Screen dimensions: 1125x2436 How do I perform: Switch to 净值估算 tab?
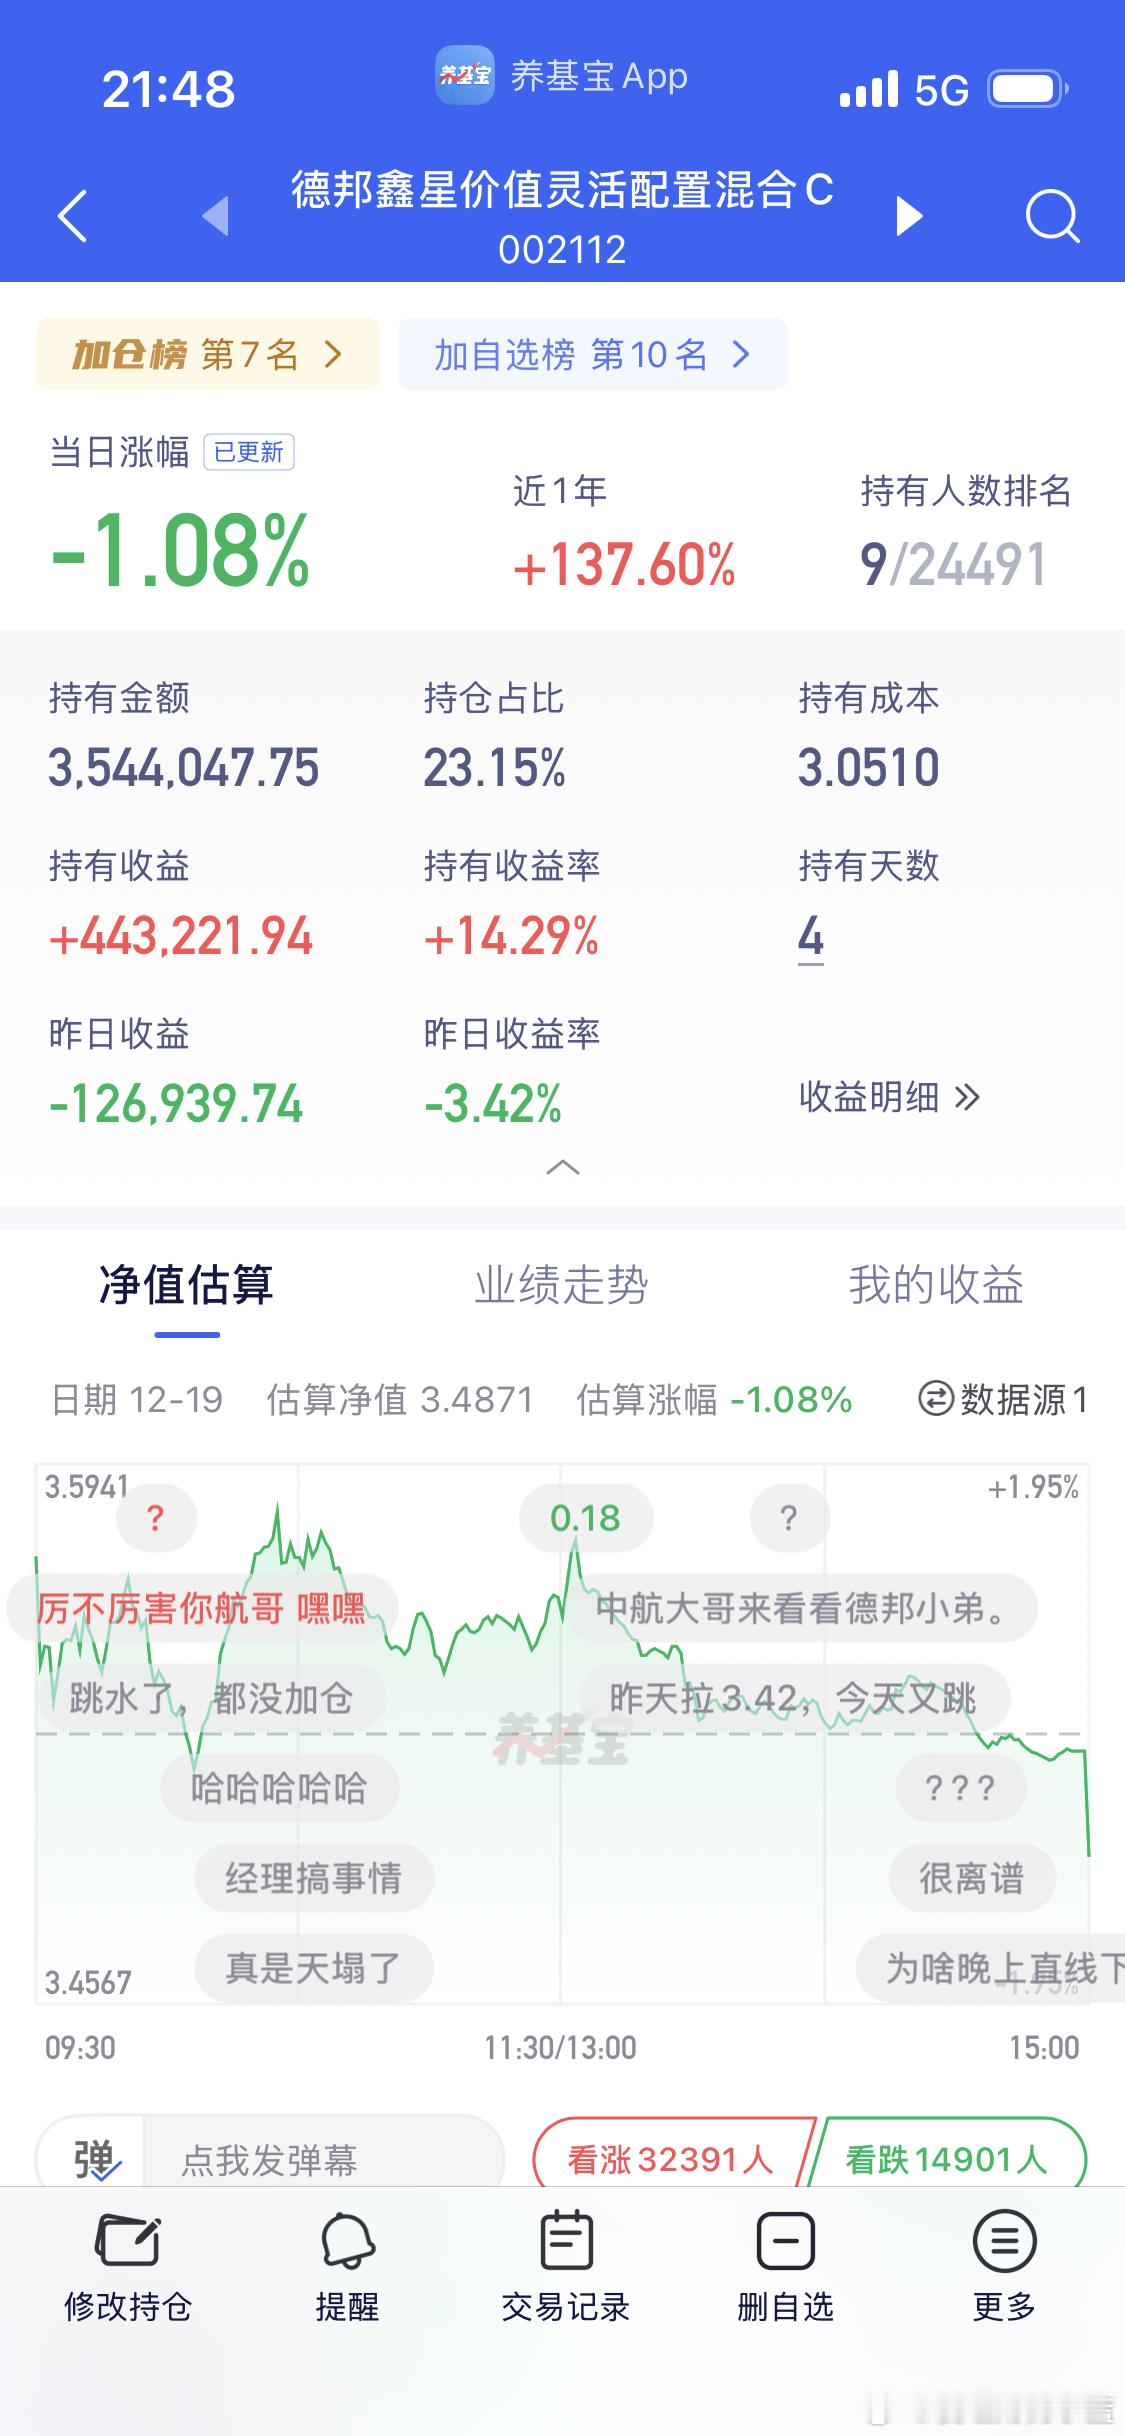click(187, 1286)
